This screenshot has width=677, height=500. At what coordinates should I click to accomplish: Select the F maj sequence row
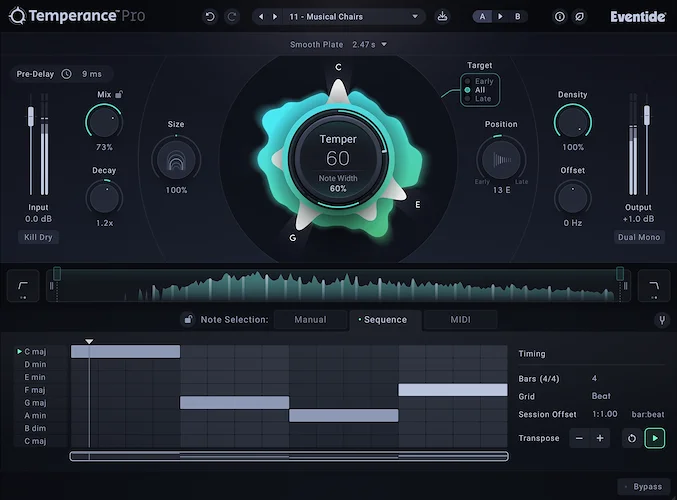pos(35,390)
